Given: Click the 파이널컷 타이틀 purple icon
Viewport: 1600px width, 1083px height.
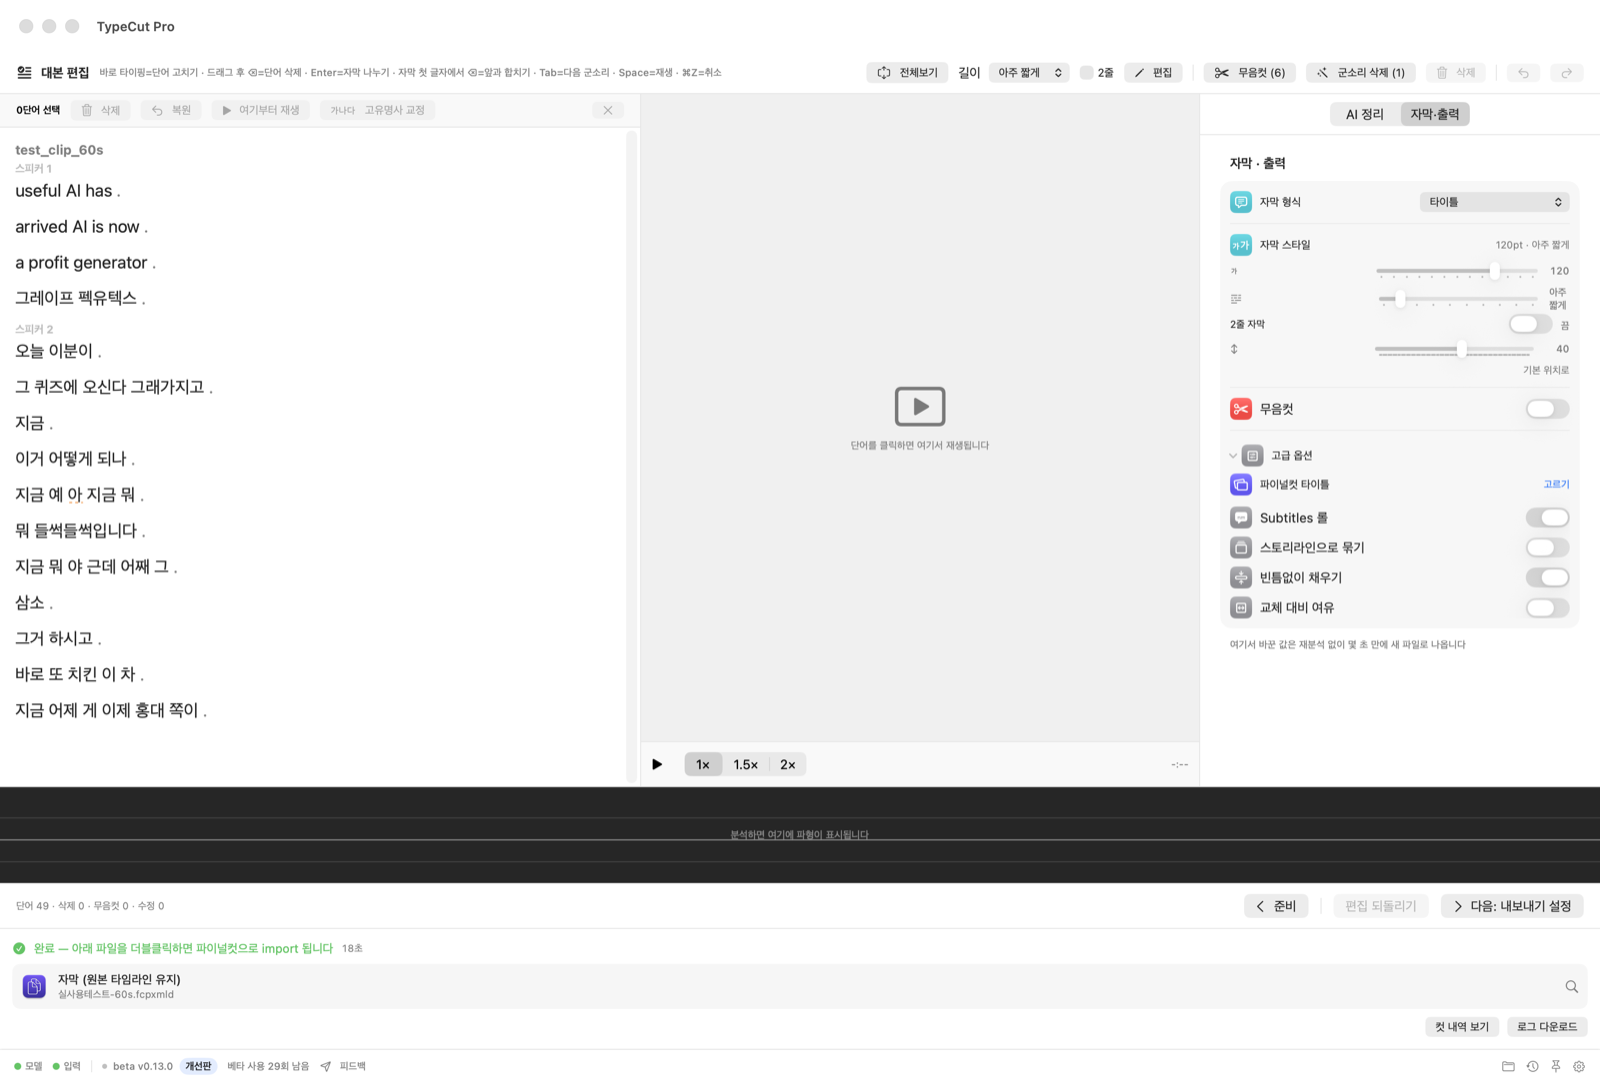Looking at the screenshot, I should coord(1241,484).
